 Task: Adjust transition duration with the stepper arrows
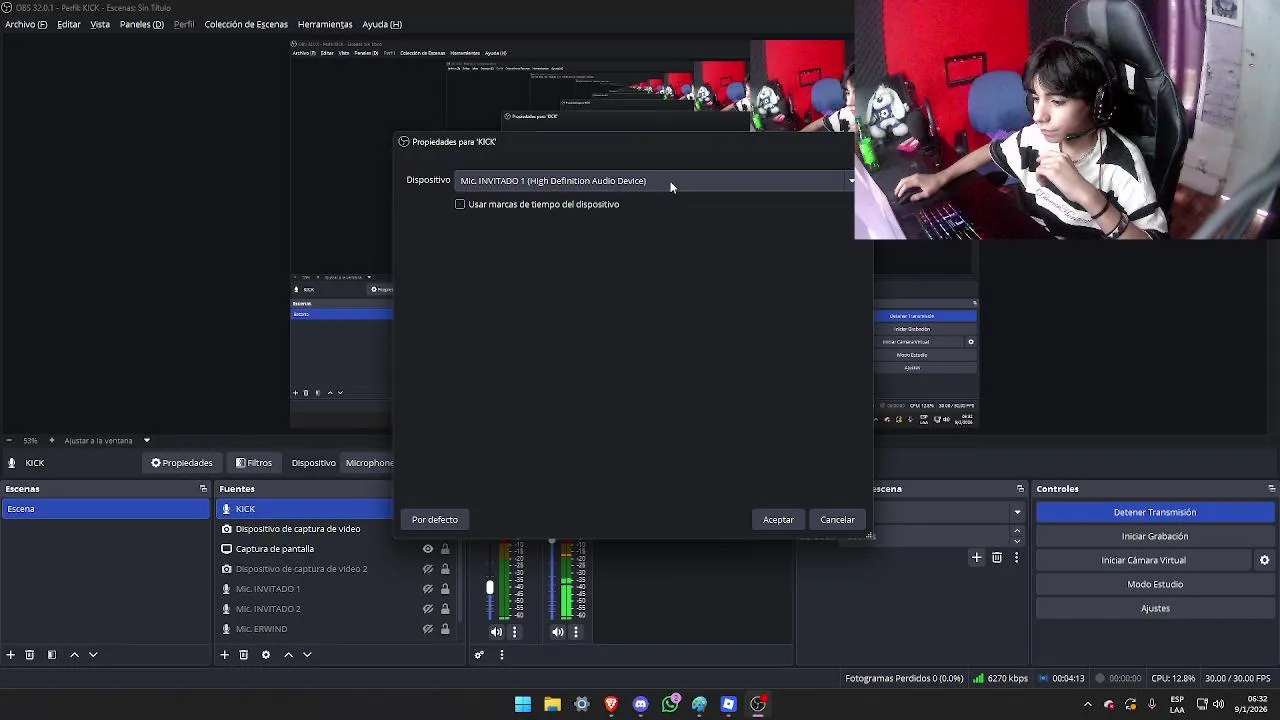(1017, 536)
